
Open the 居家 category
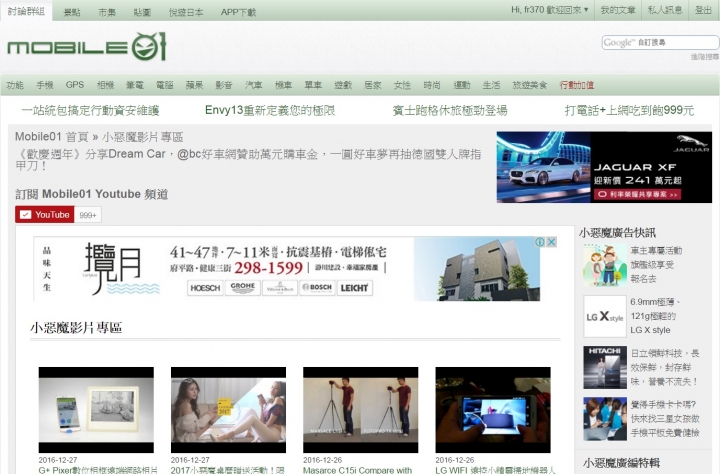tap(372, 85)
